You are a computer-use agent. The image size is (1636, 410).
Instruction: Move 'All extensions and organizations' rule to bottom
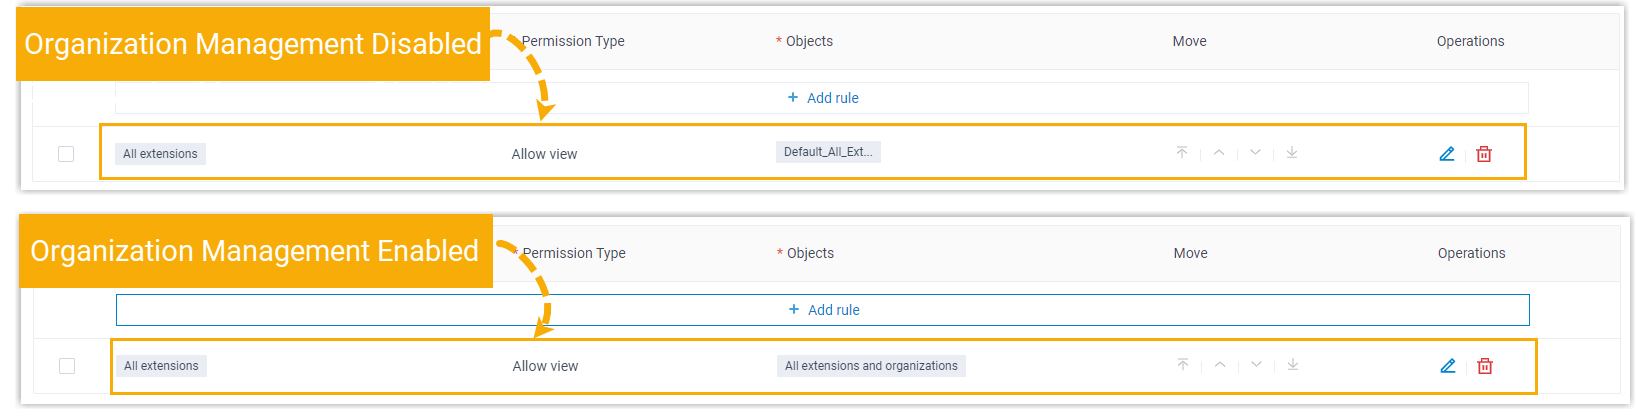tap(1293, 365)
